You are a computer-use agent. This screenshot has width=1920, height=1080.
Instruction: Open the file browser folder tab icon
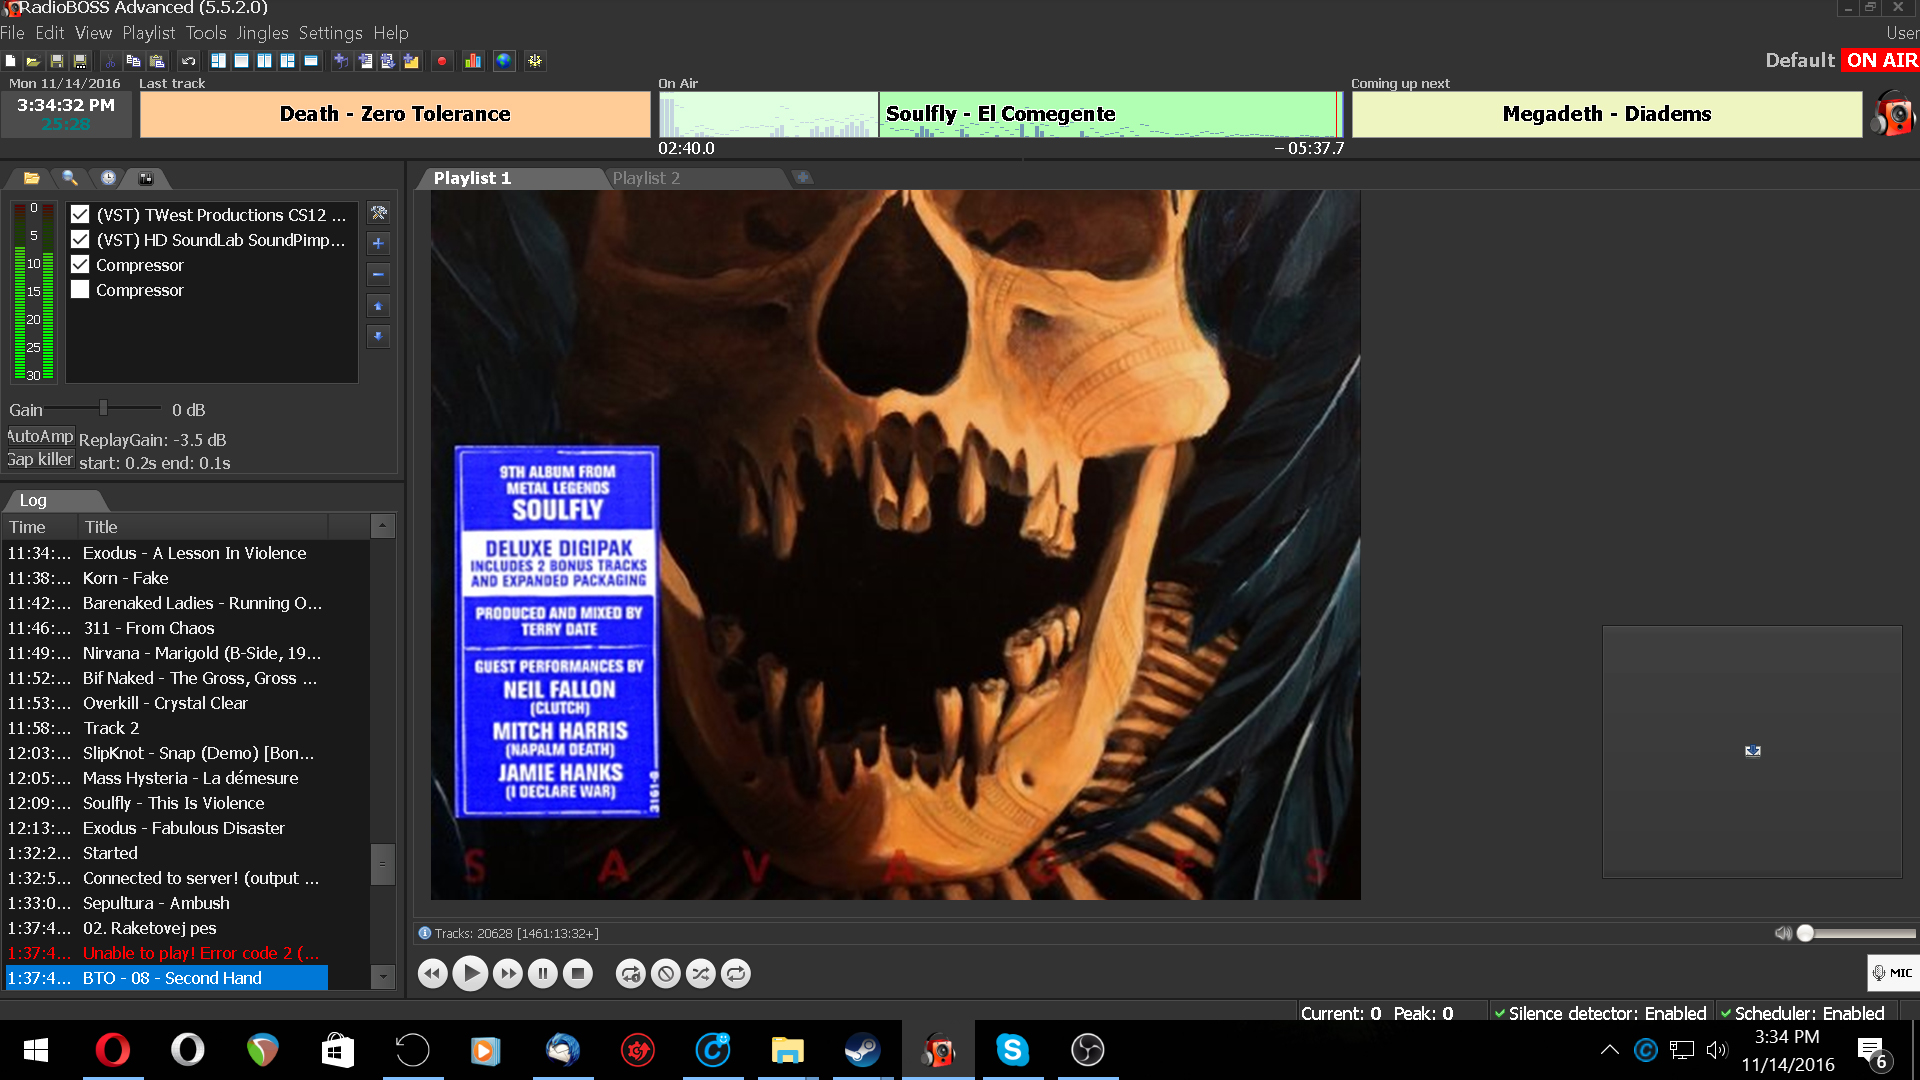pyautogui.click(x=32, y=178)
